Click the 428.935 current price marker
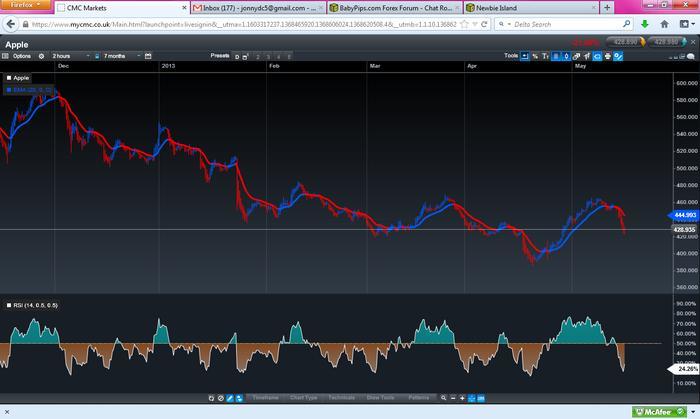 click(684, 229)
